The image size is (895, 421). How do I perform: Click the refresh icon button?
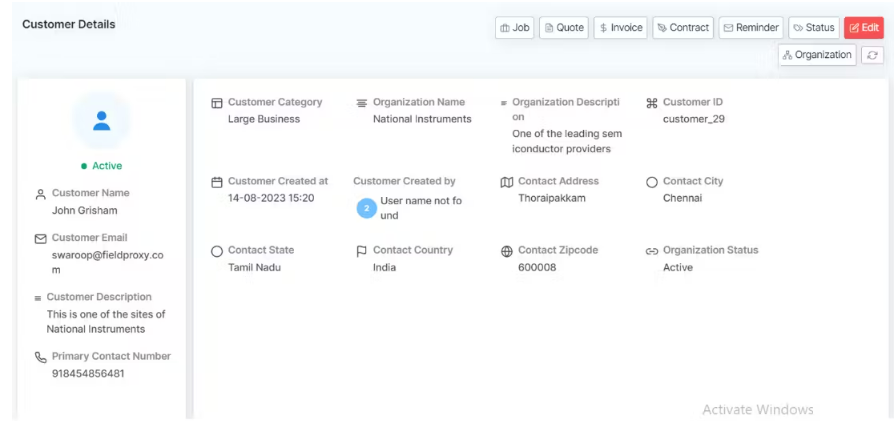[x=873, y=55]
